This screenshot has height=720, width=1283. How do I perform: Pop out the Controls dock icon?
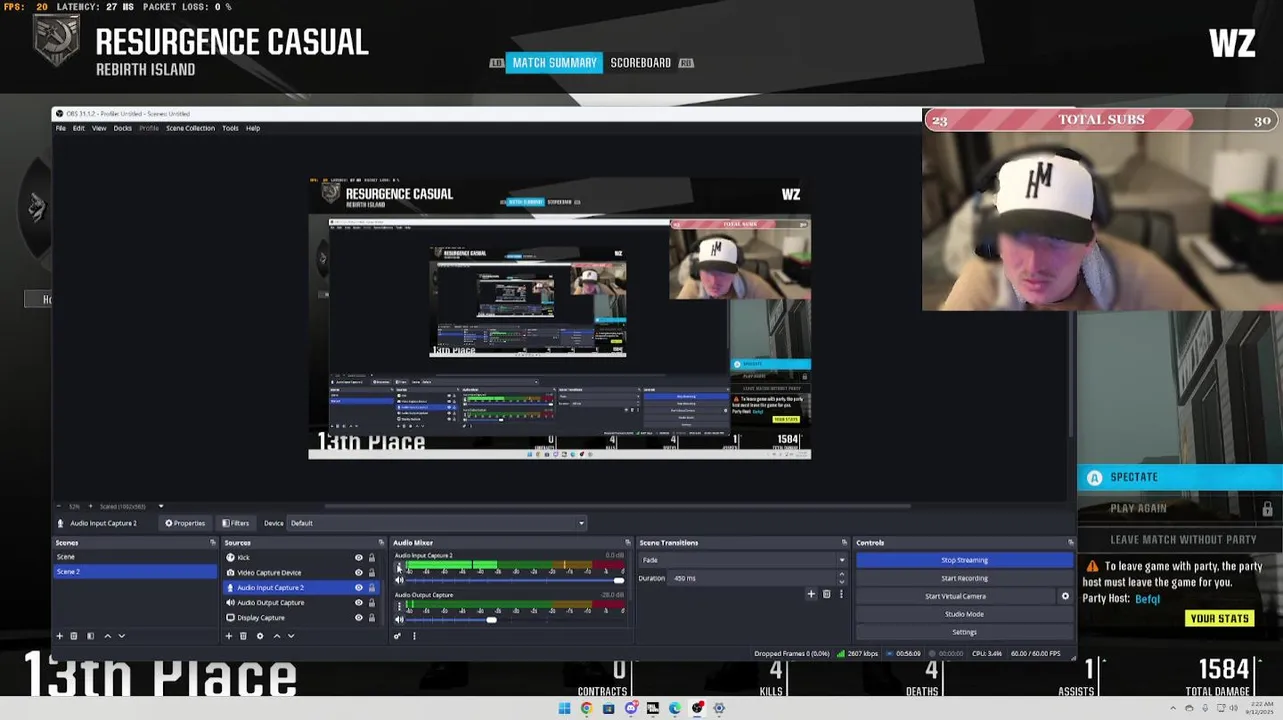(1070, 543)
